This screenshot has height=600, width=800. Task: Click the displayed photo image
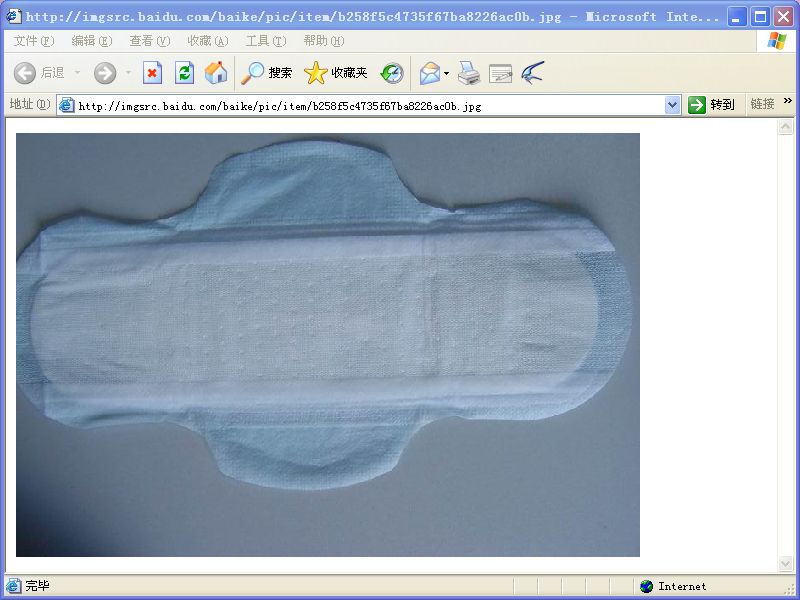point(328,345)
